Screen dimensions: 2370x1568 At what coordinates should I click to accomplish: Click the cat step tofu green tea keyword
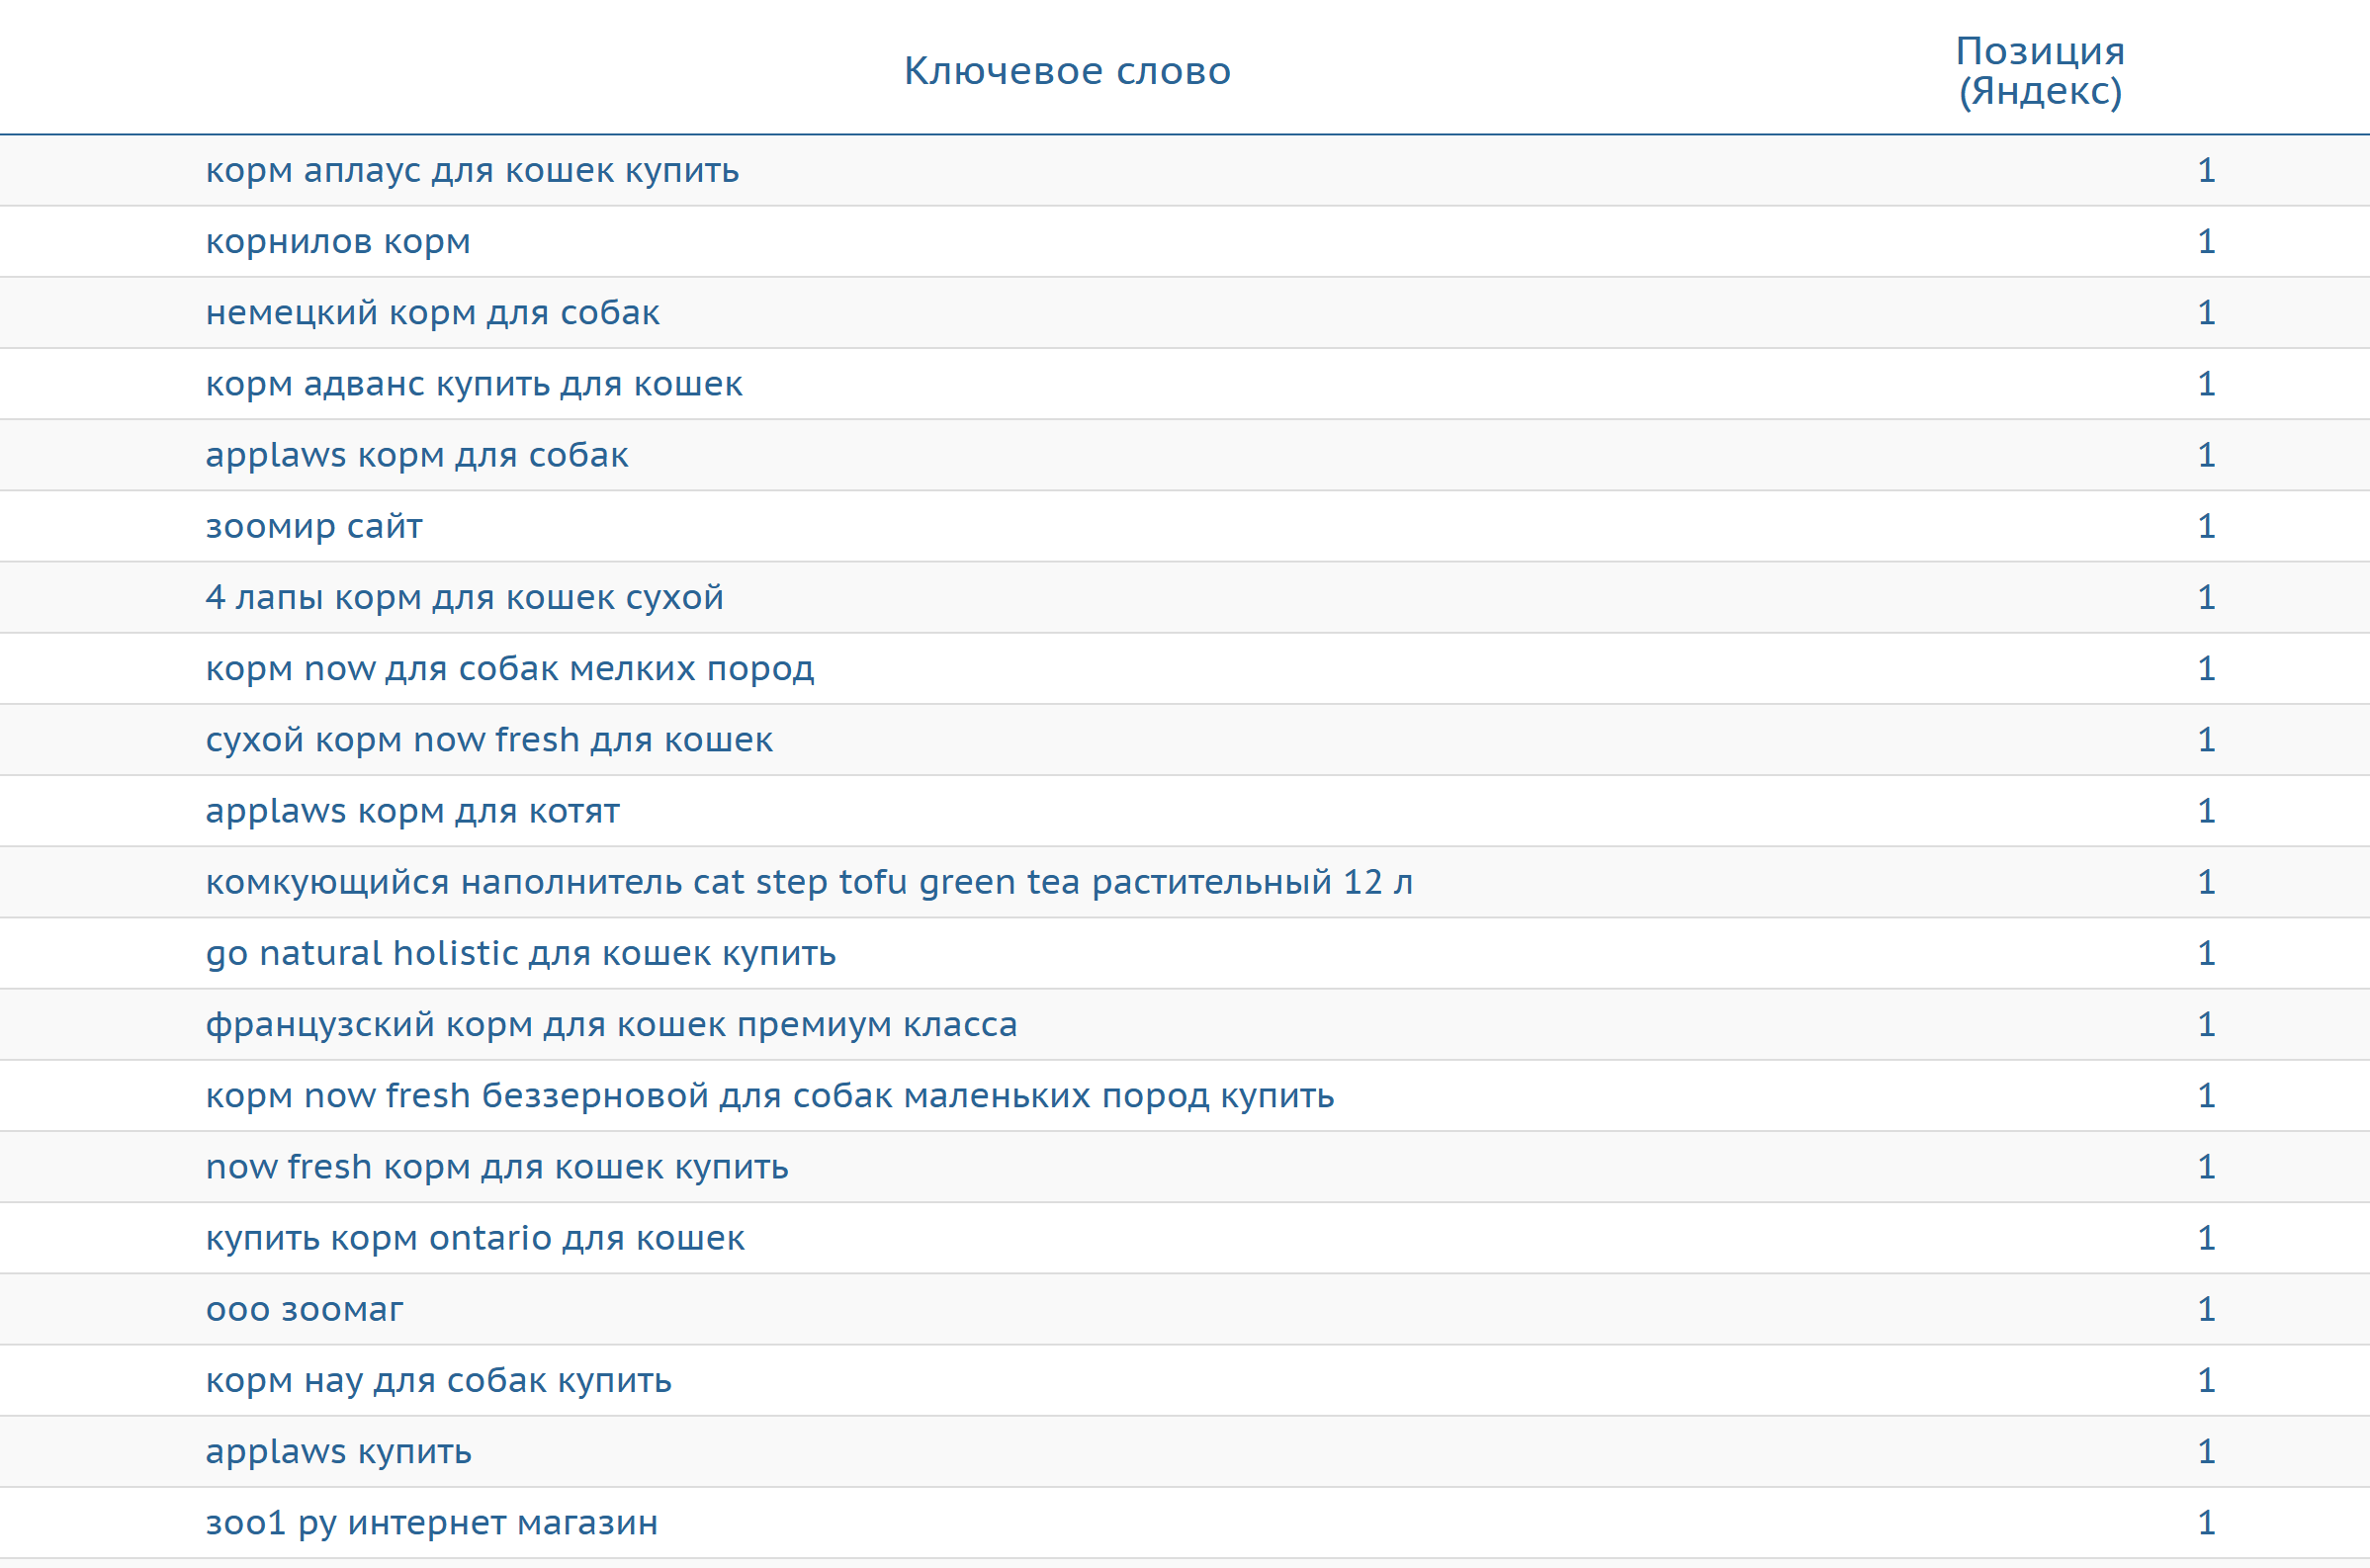pyautogui.click(x=809, y=882)
